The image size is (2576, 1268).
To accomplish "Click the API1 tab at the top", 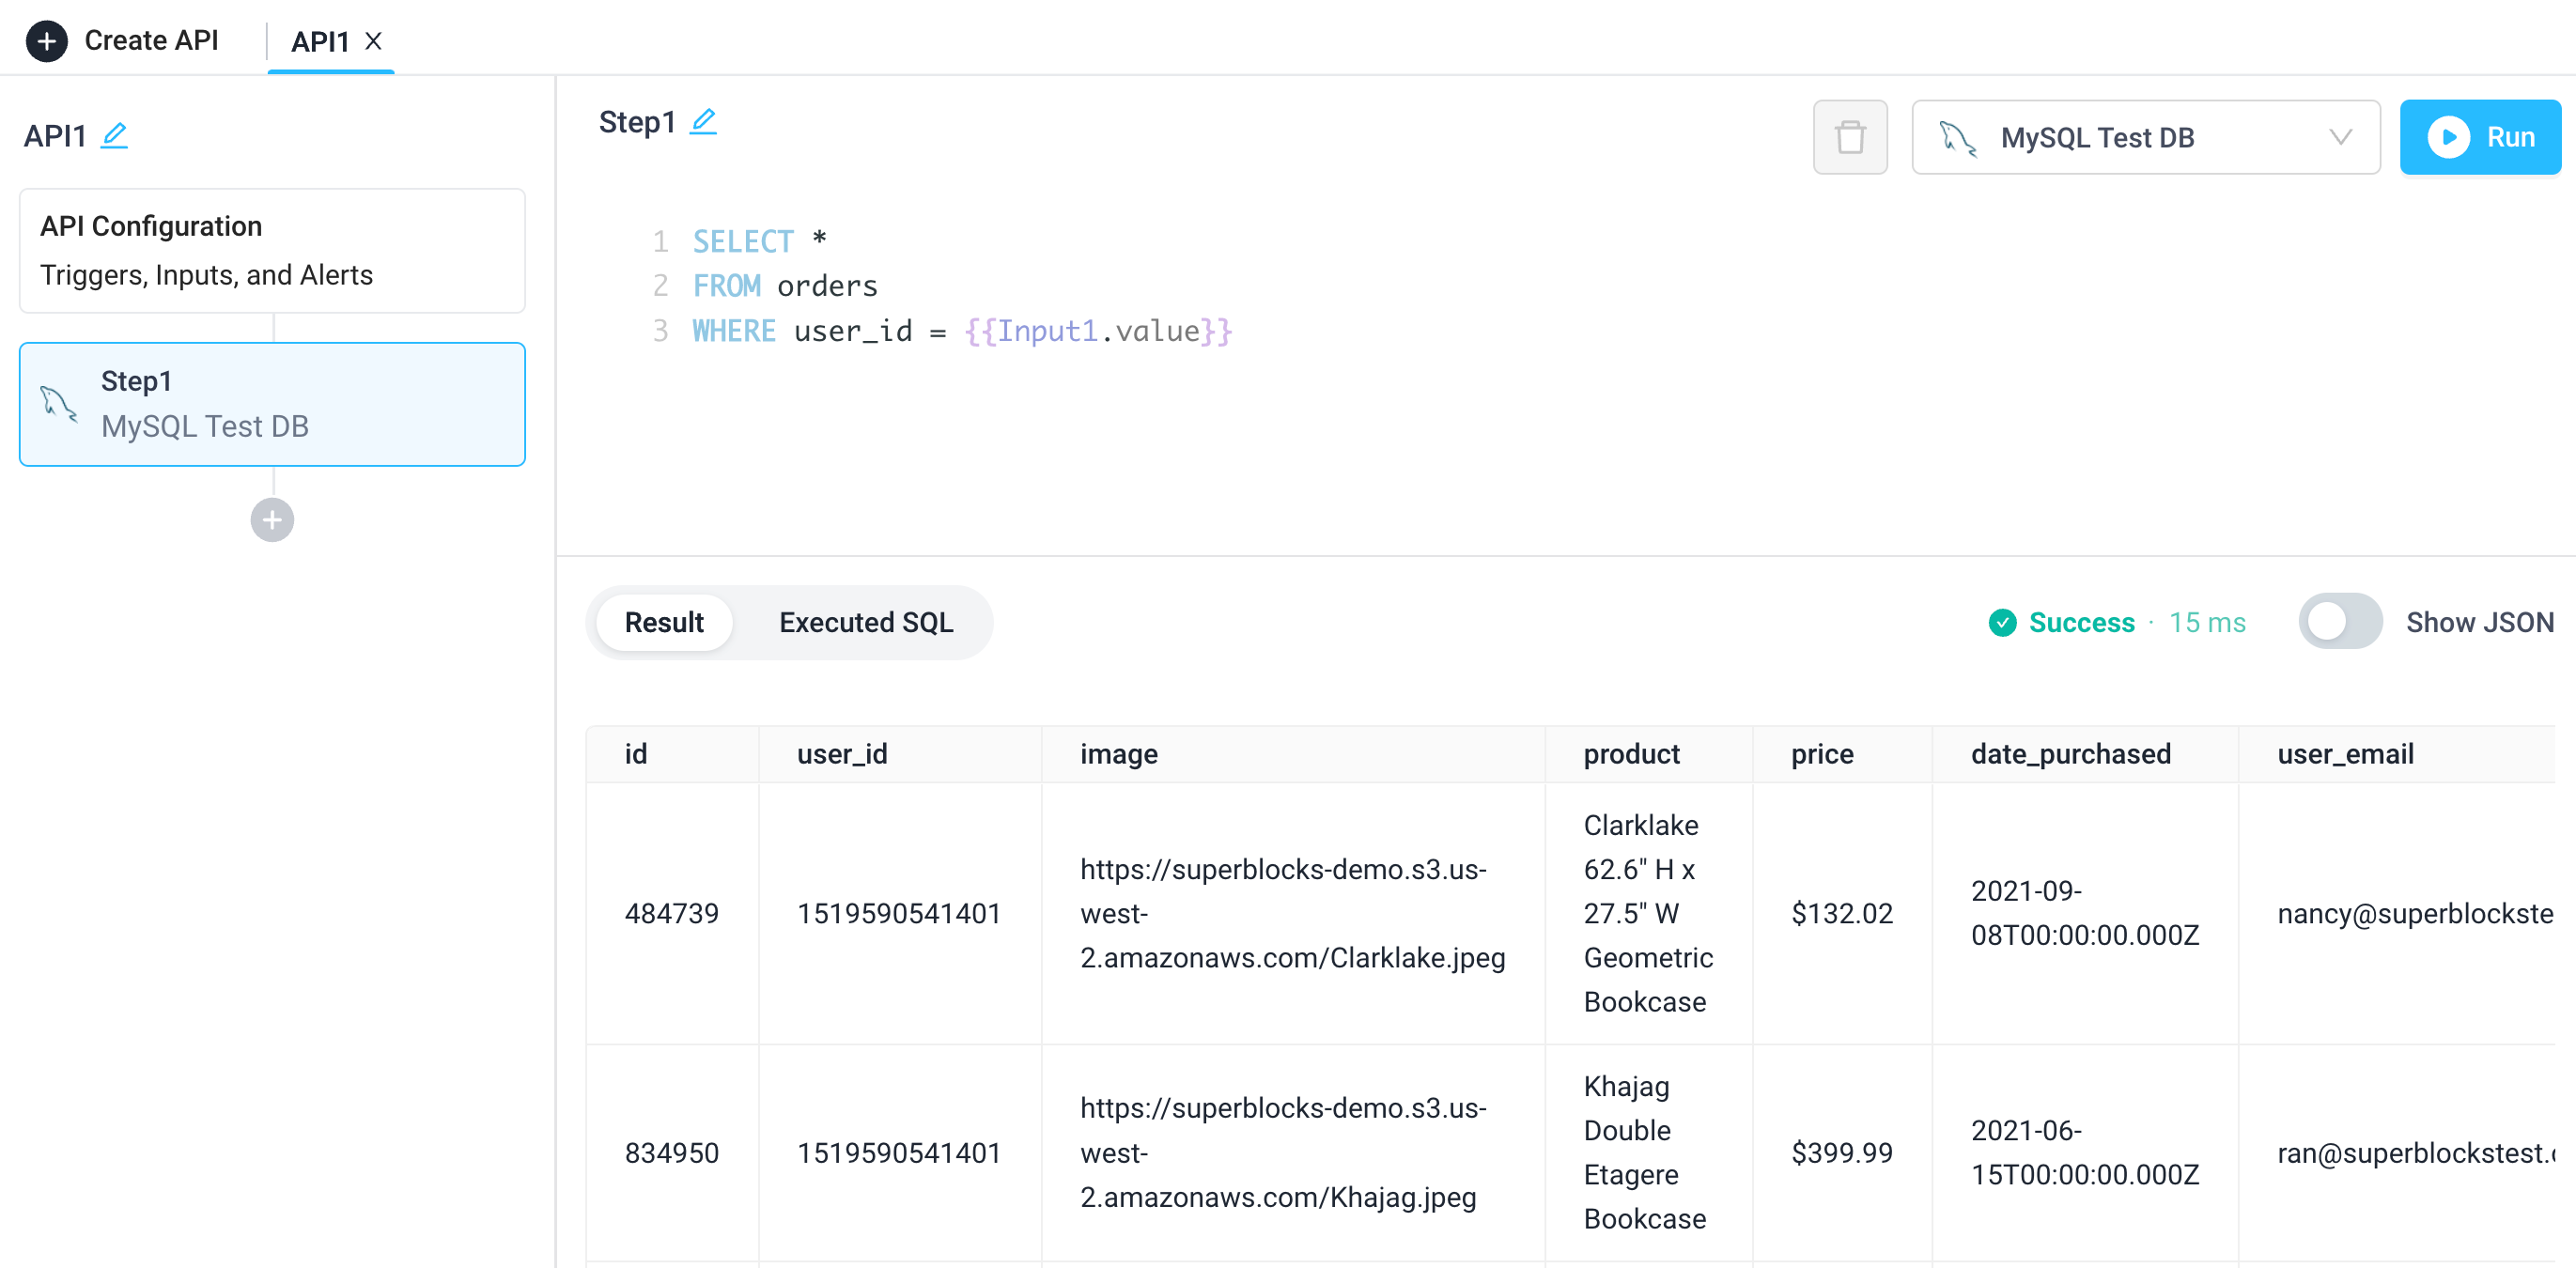I will click(x=316, y=41).
